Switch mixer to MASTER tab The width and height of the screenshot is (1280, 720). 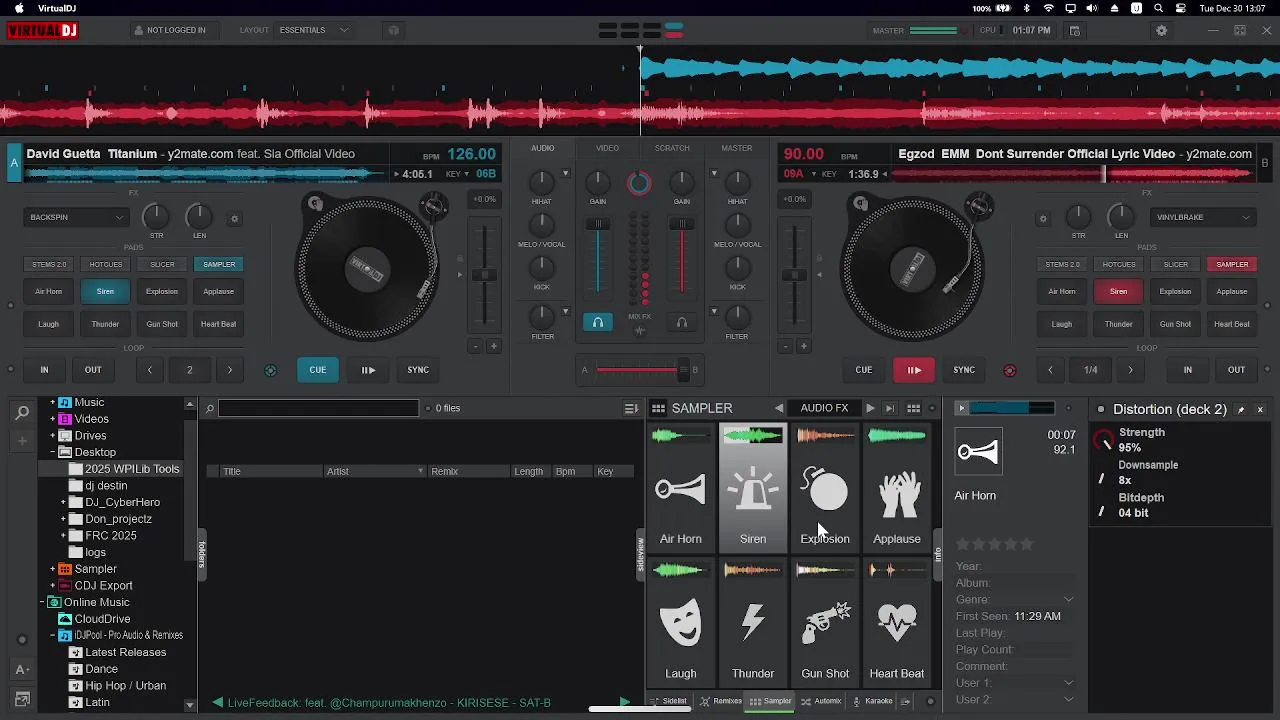(x=737, y=148)
